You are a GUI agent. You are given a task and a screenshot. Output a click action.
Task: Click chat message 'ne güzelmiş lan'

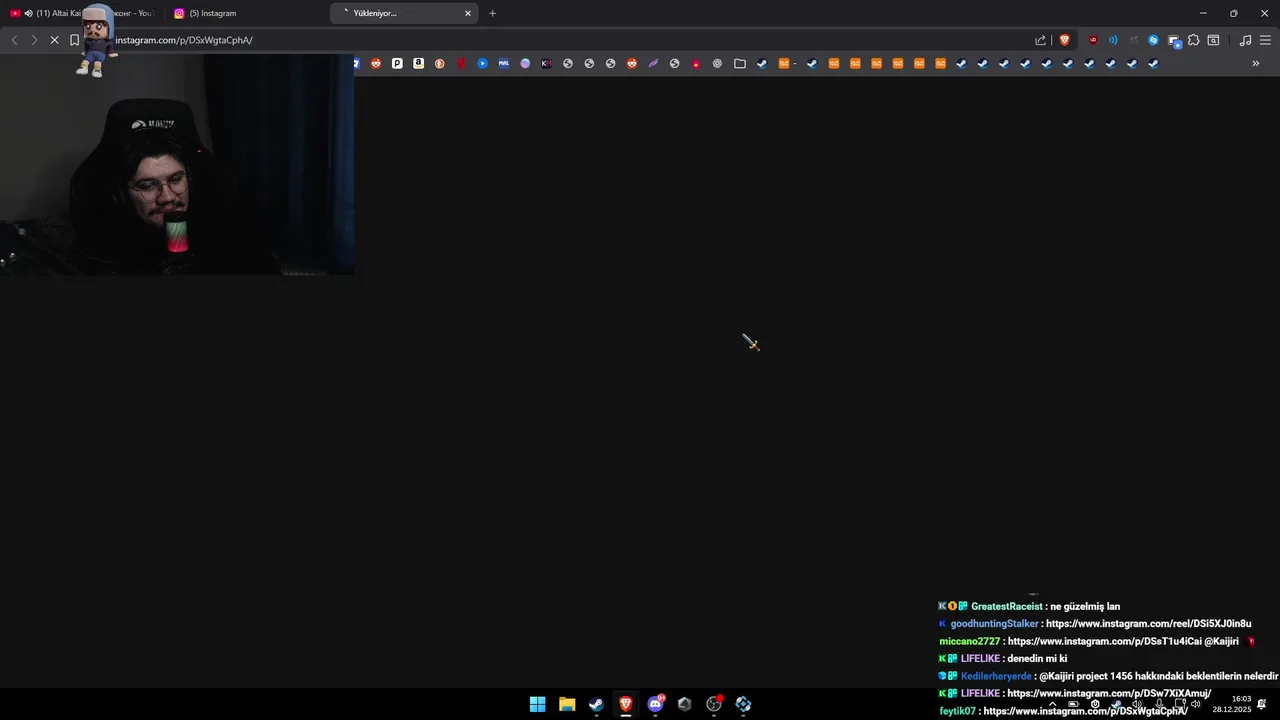click(1085, 606)
